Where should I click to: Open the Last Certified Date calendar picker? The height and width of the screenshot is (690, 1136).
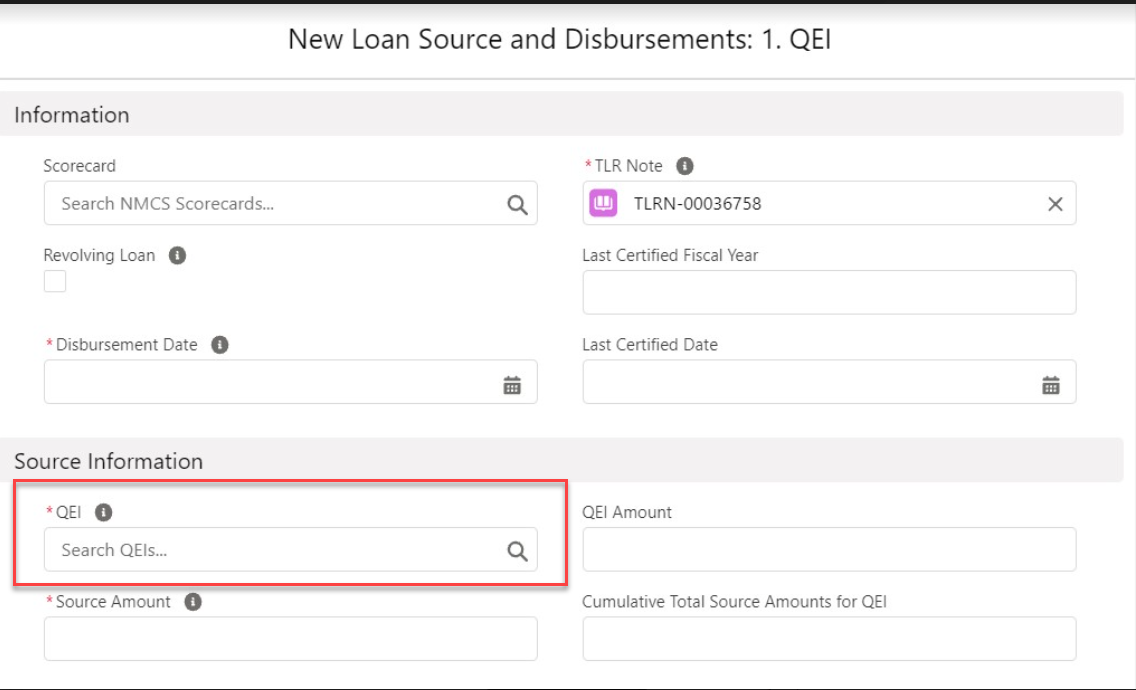point(1051,384)
